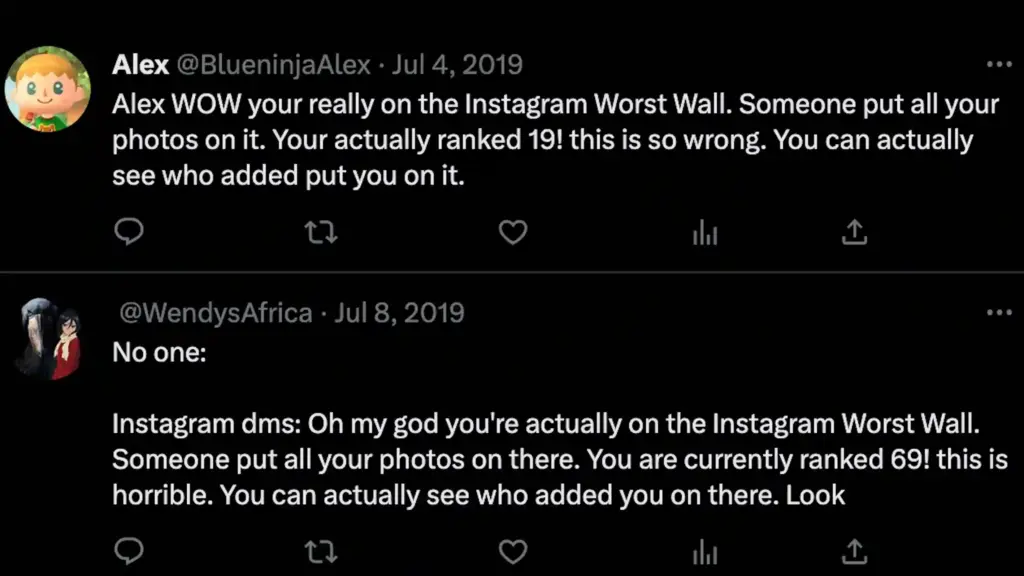
Task: Share Alex's tweet
Action: (854, 232)
